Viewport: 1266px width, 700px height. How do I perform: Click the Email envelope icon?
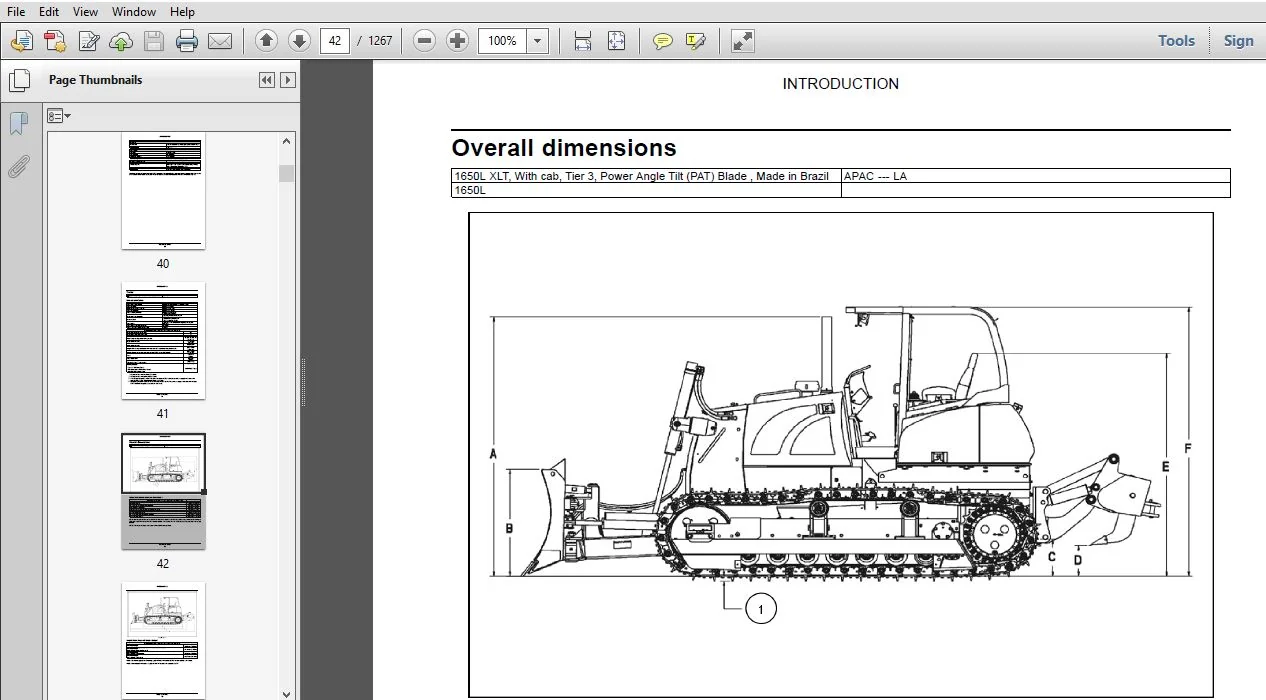pyautogui.click(x=220, y=41)
